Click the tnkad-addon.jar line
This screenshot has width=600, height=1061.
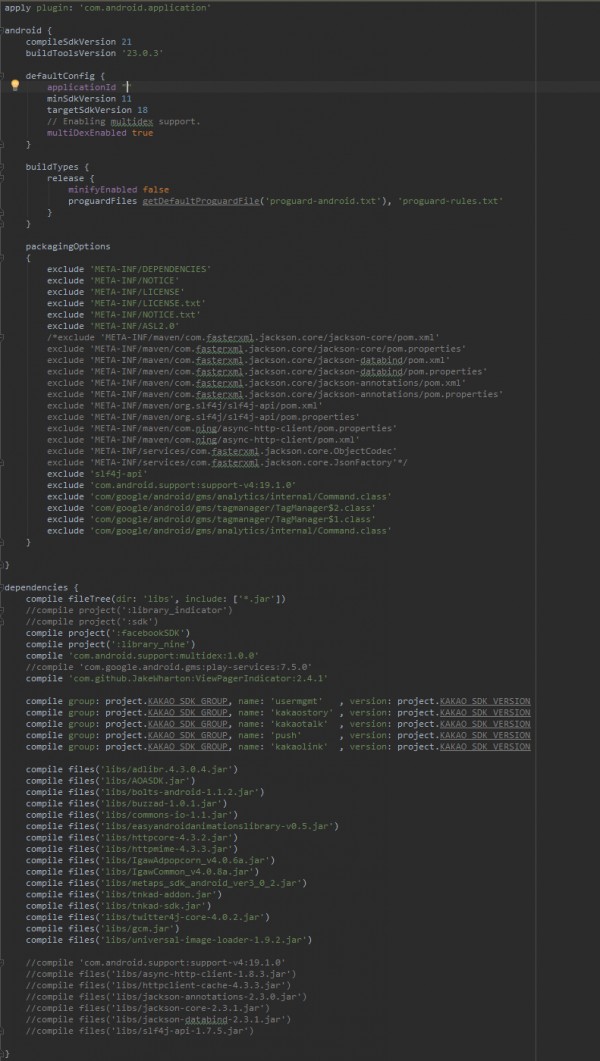[x=124, y=895]
